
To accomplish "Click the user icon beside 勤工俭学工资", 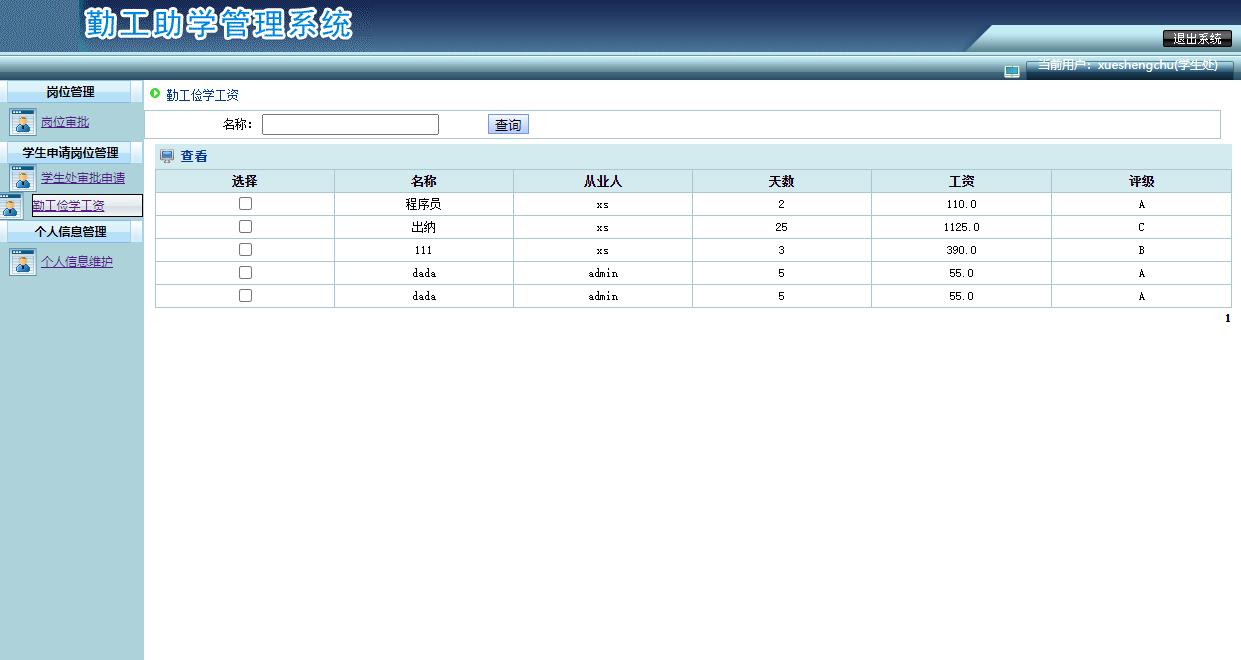I will point(10,206).
